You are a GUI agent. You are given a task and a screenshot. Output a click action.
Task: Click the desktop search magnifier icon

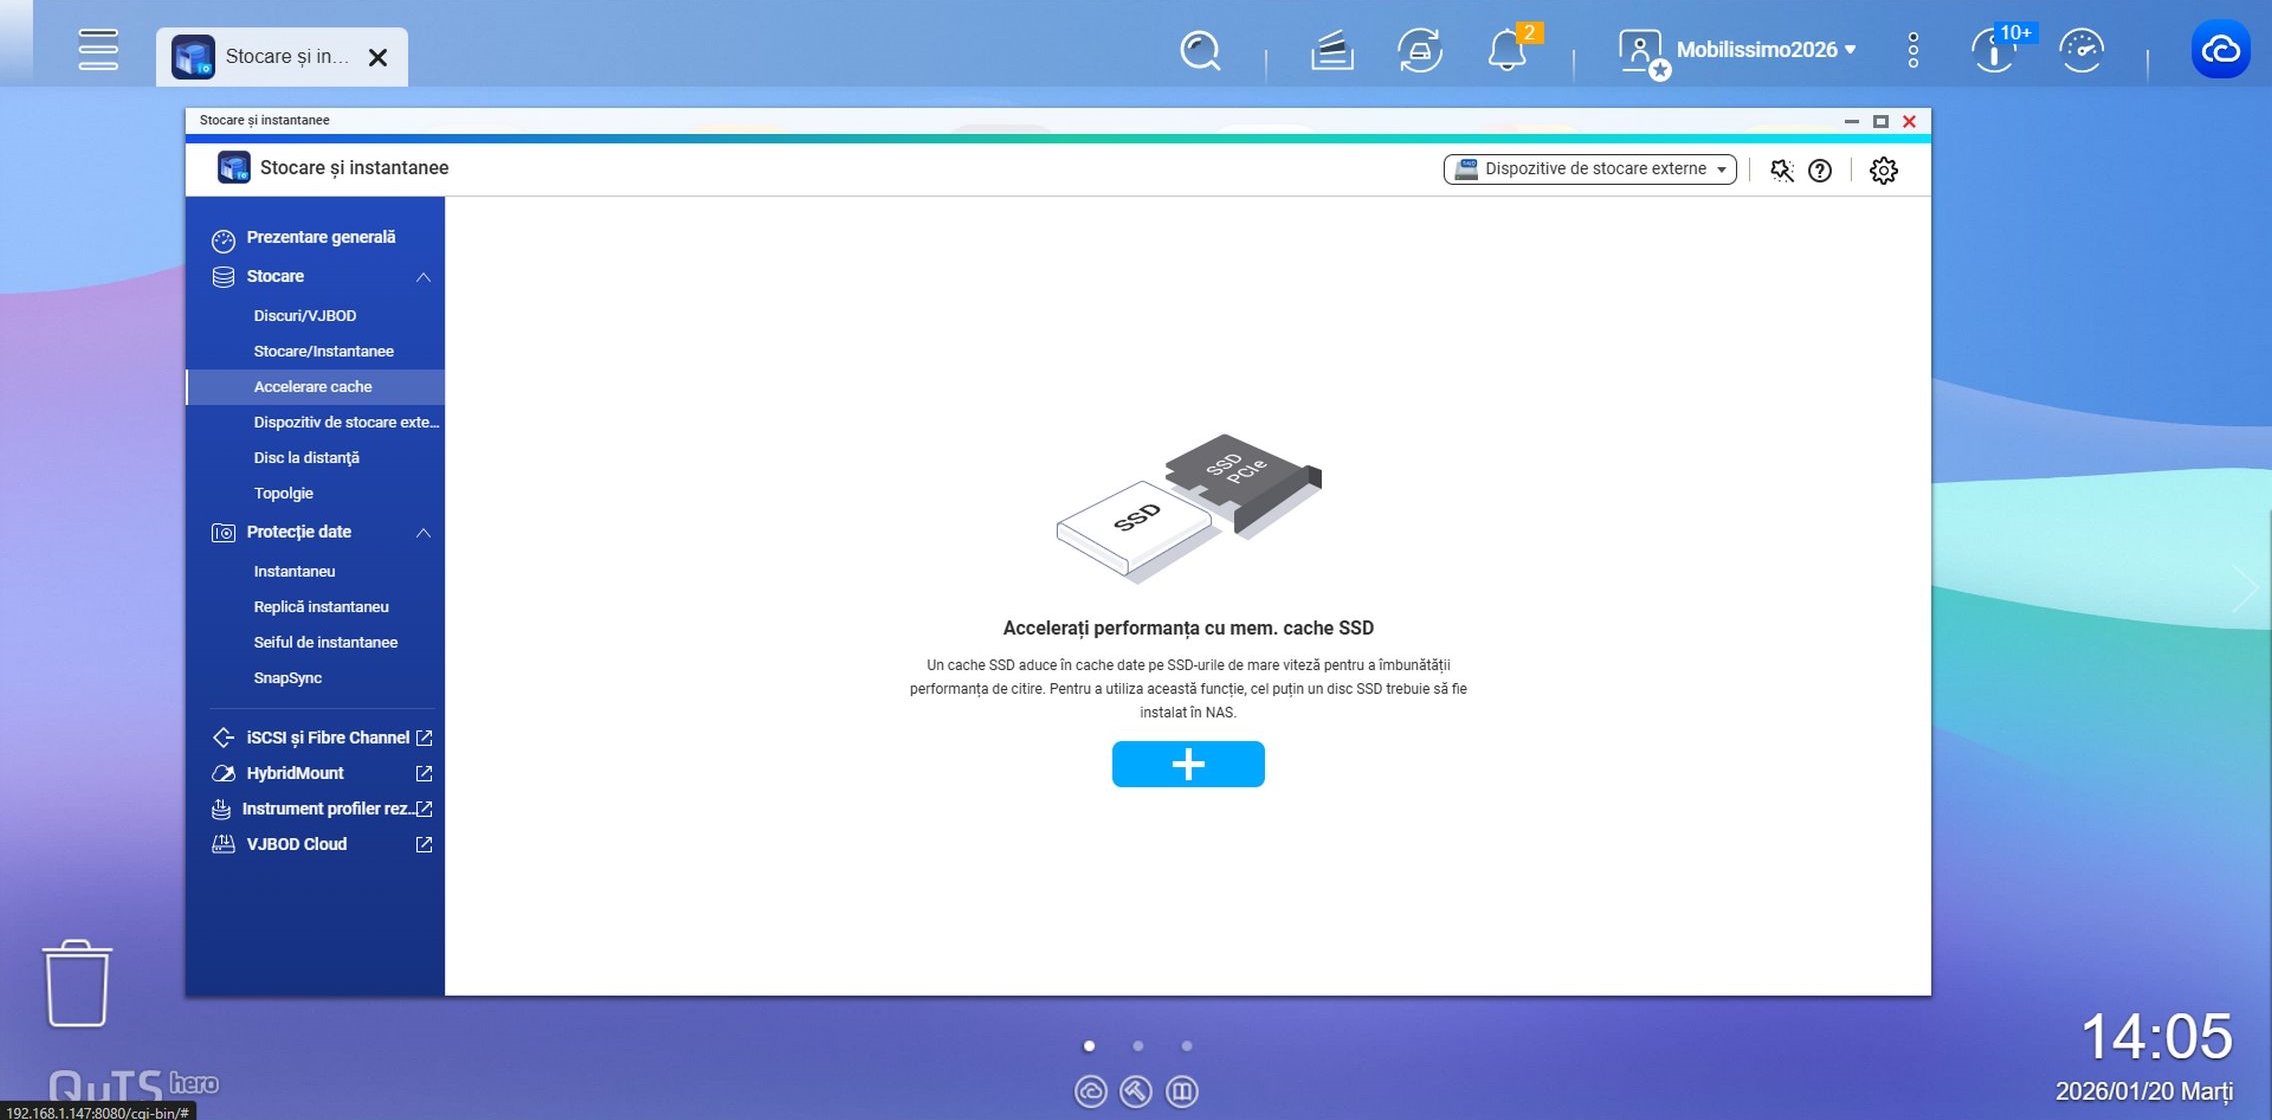tap(1200, 50)
